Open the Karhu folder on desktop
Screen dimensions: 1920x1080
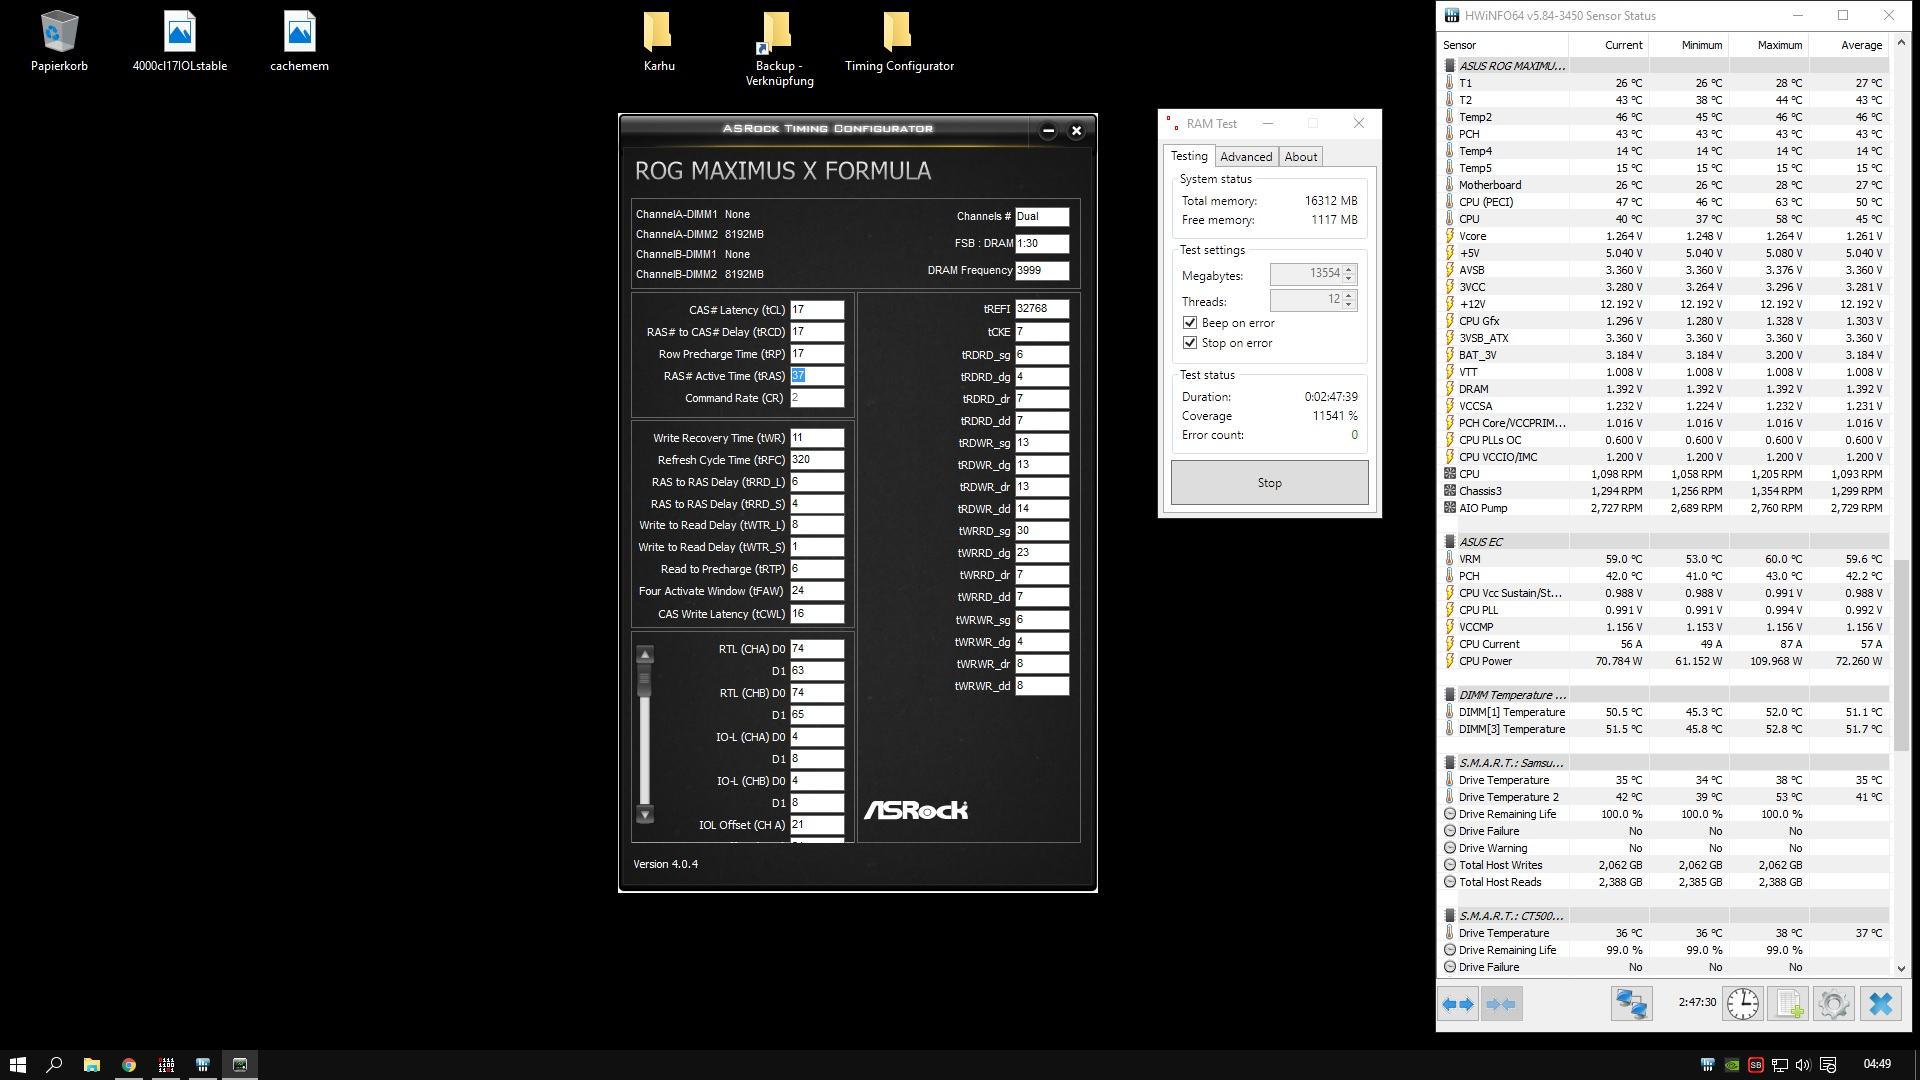pos(659,42)
